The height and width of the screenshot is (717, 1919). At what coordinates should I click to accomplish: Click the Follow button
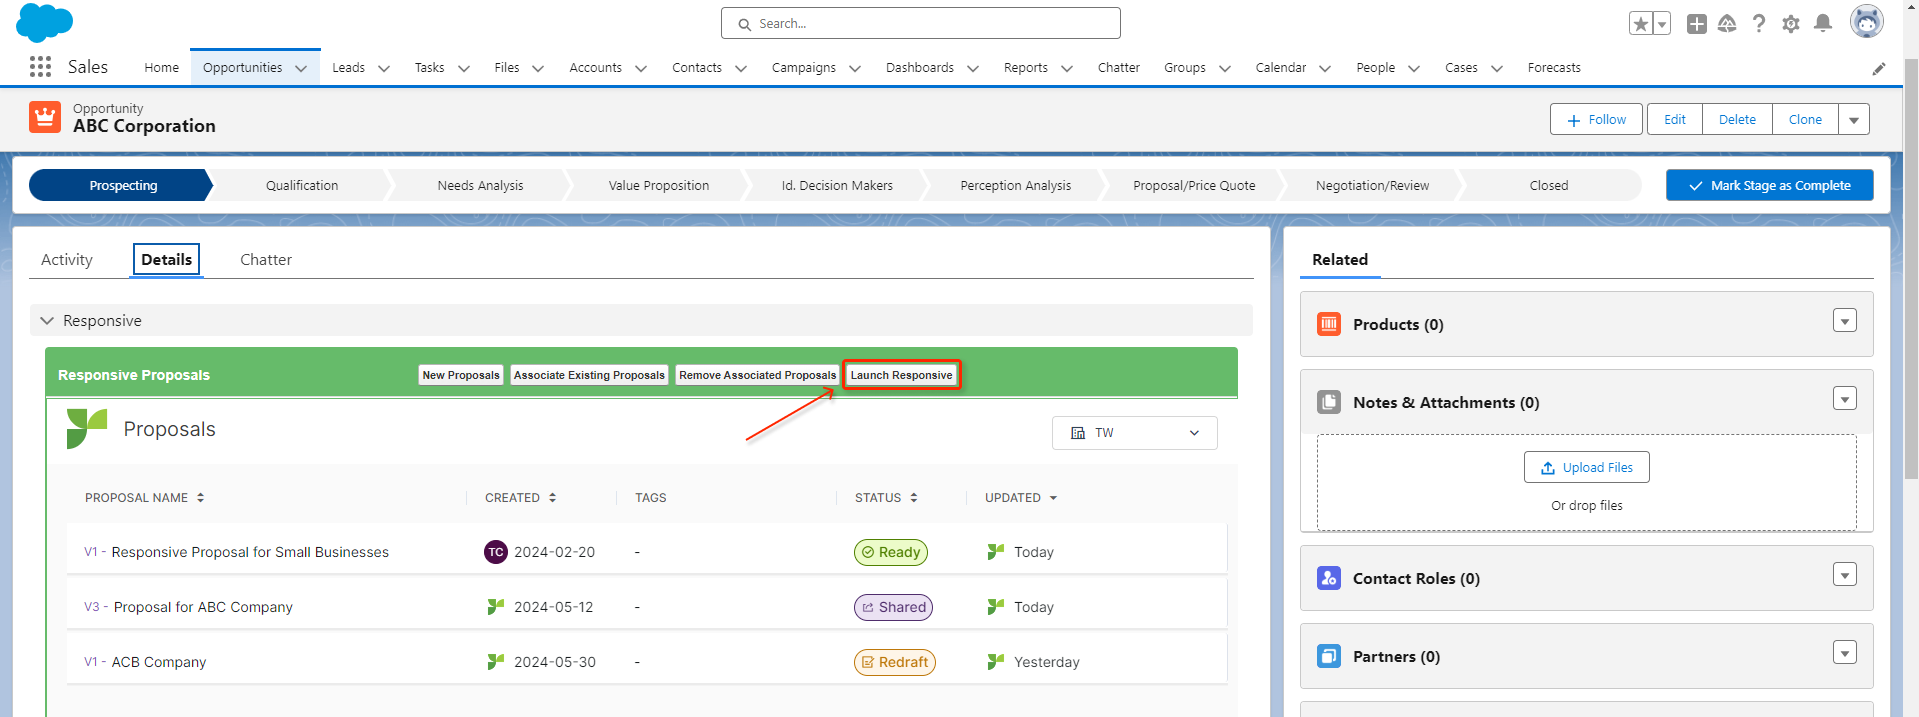click(1596, 119)
